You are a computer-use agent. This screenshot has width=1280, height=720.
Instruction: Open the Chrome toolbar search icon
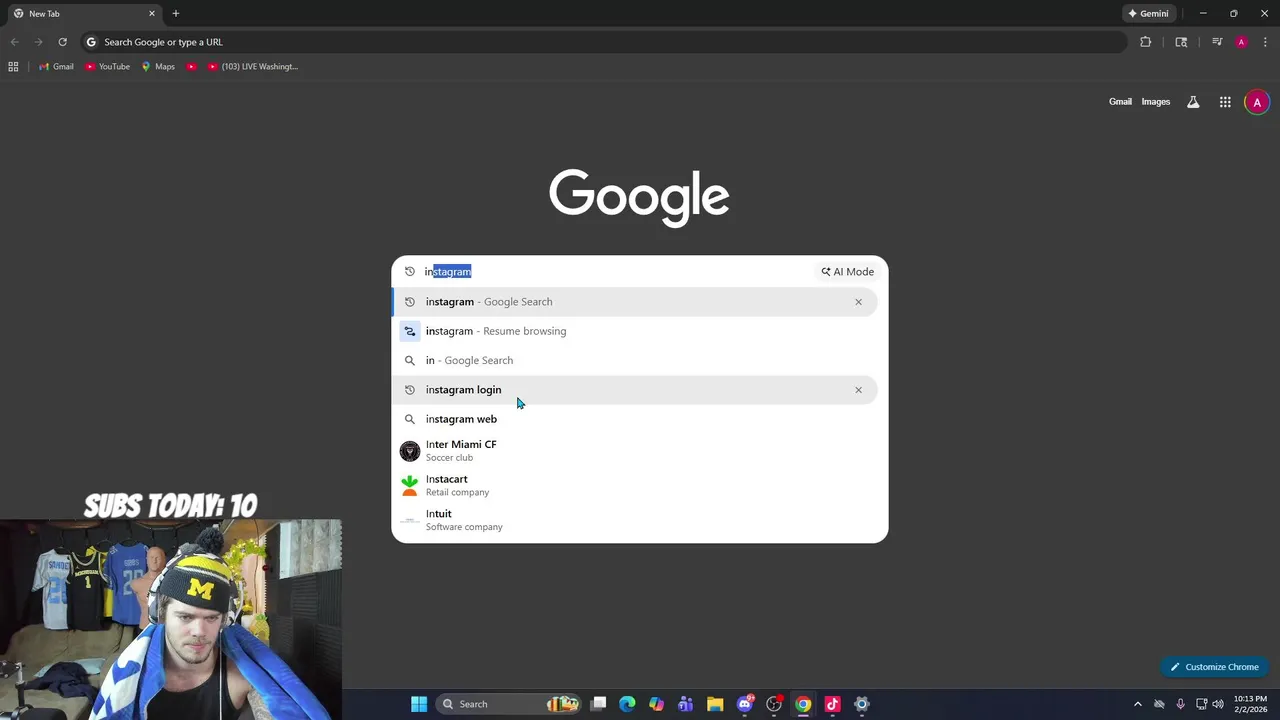[x=1181, y=42]
